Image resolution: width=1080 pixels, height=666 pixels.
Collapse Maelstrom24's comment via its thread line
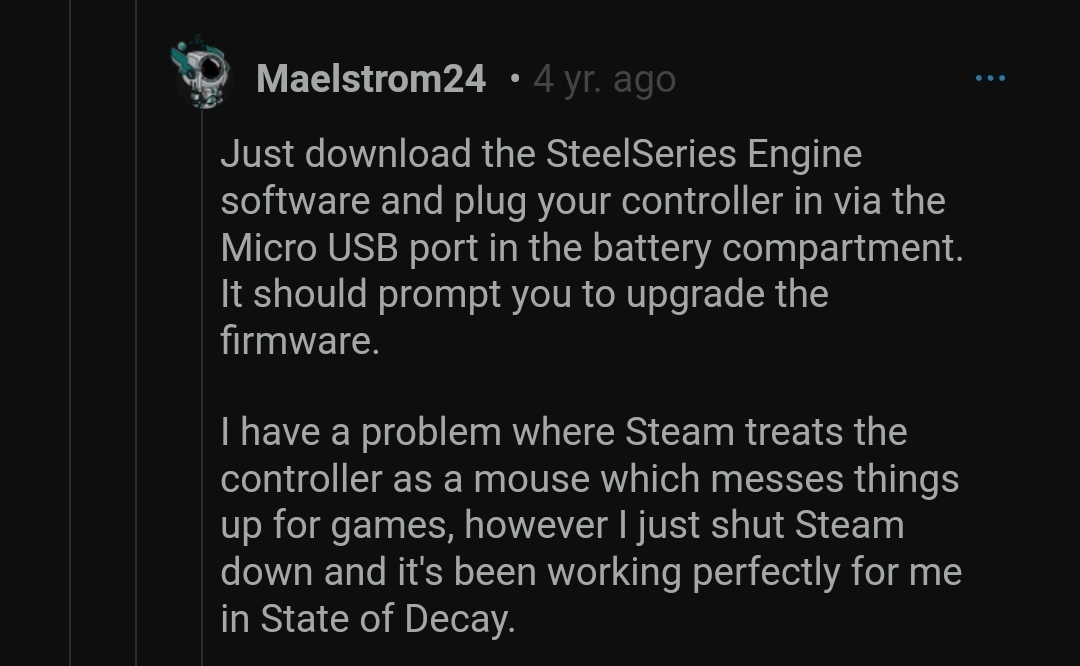[202, 400]
